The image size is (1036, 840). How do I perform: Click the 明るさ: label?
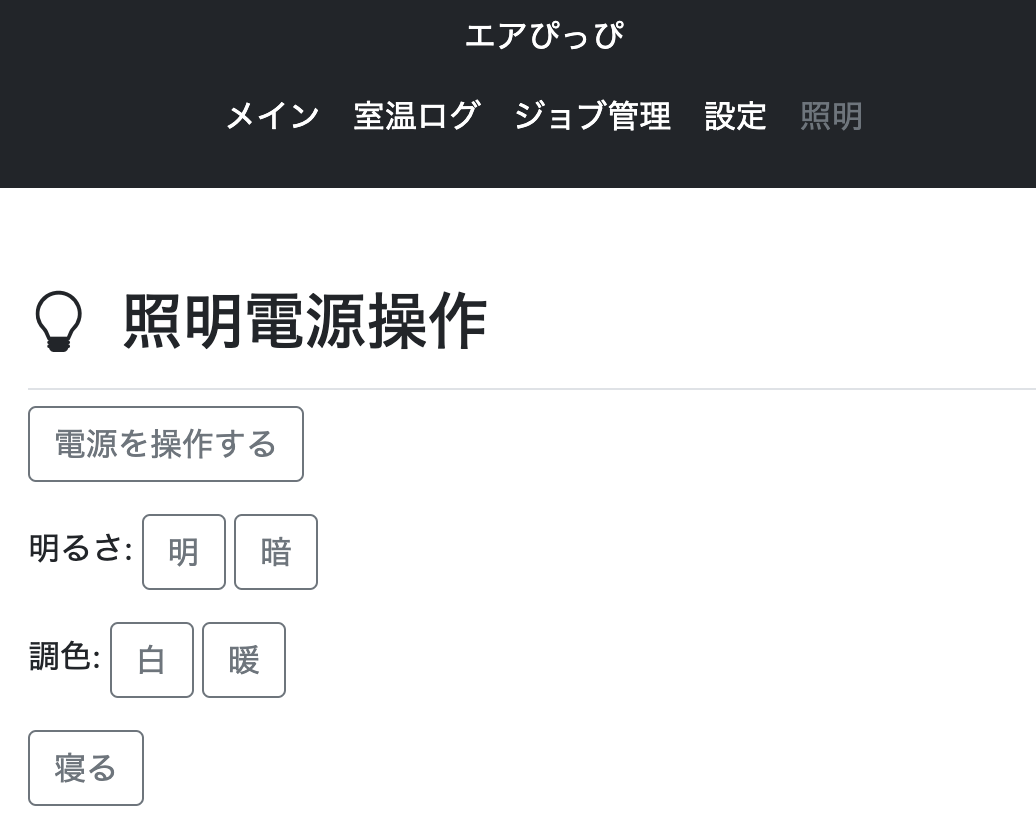pyautogui.click(x=81, y=548)
